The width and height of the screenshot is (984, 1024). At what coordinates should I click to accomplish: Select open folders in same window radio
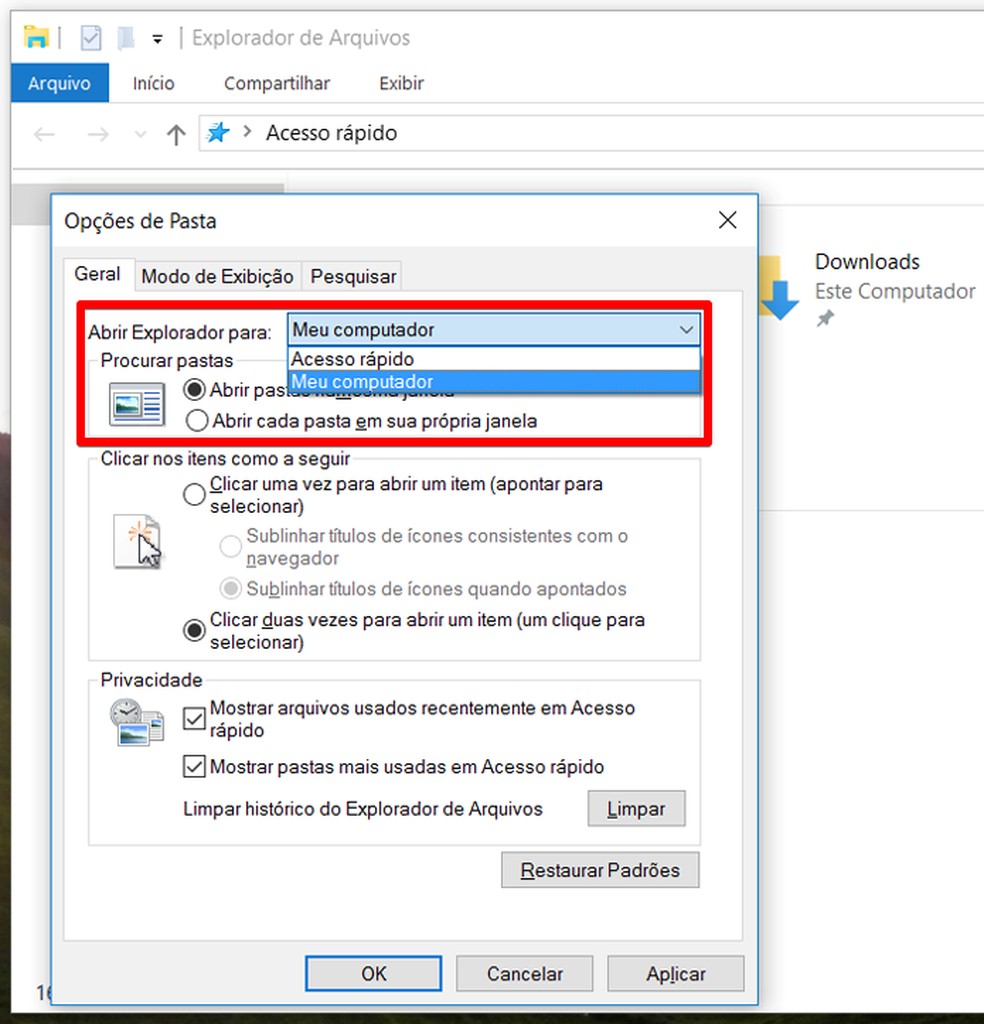pyautogui.click(x=195, y=390)
